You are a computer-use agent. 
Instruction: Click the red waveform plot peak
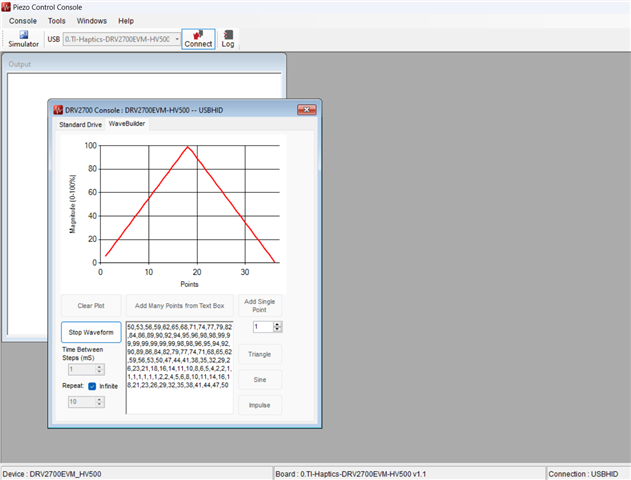(x=188, y=147)
